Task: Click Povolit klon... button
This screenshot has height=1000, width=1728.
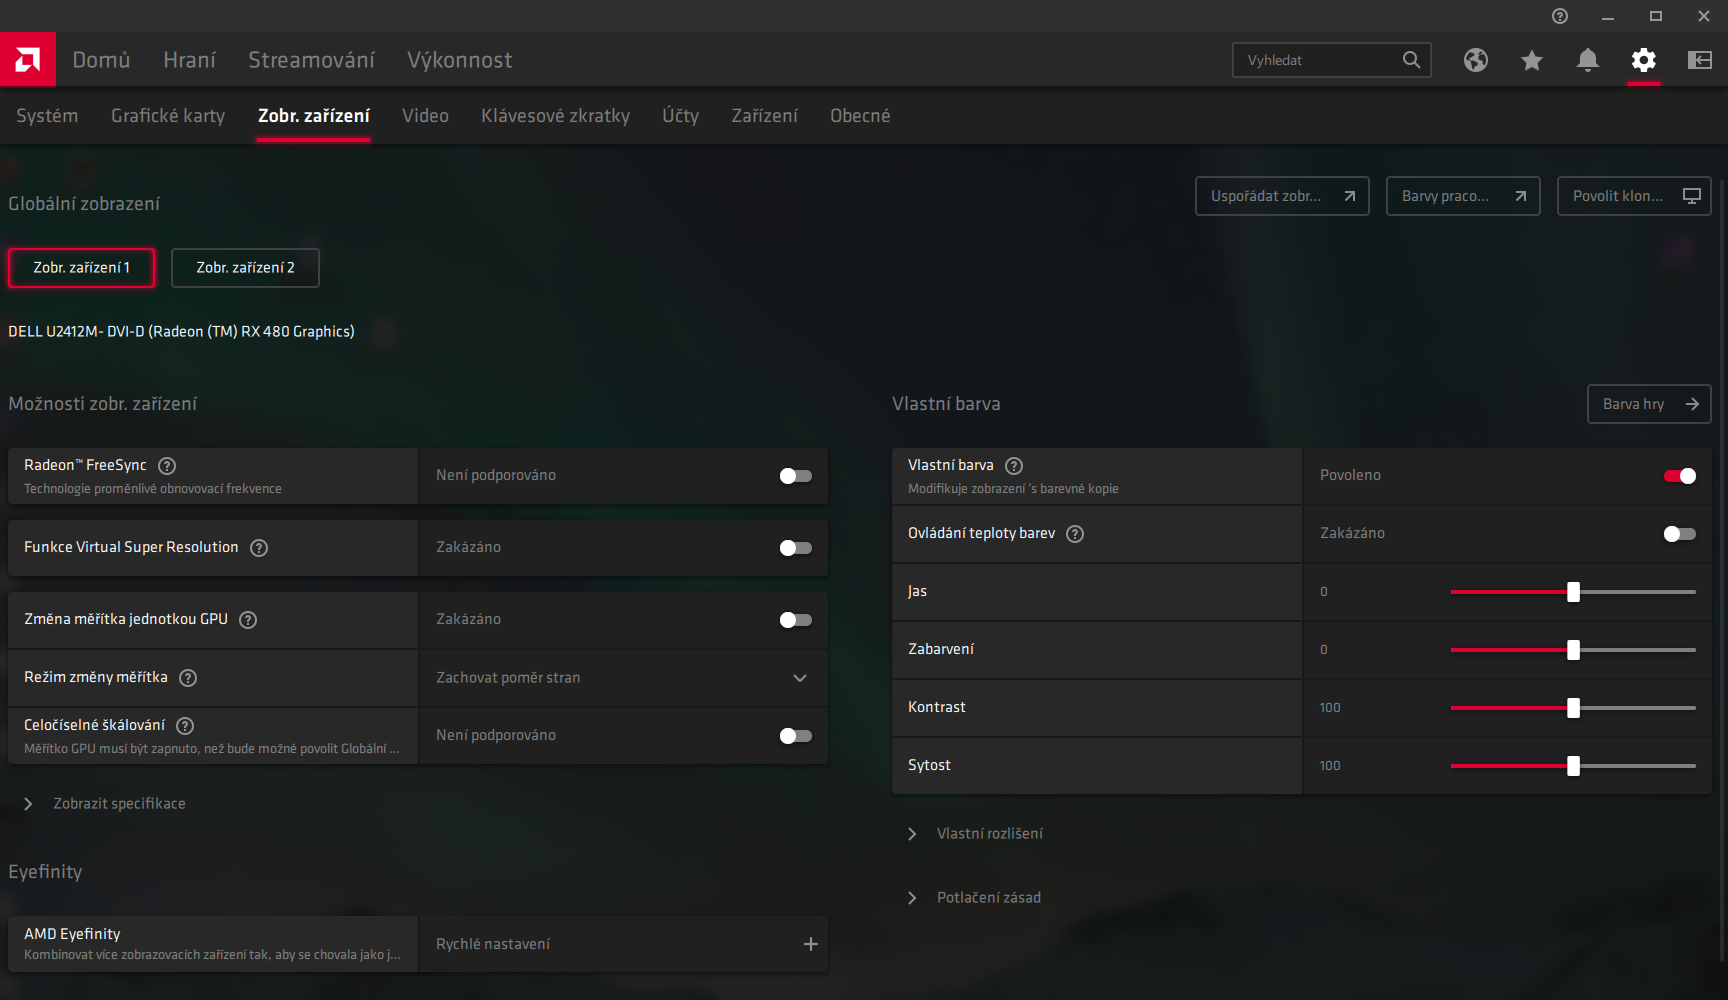Action: (1634, 196)
